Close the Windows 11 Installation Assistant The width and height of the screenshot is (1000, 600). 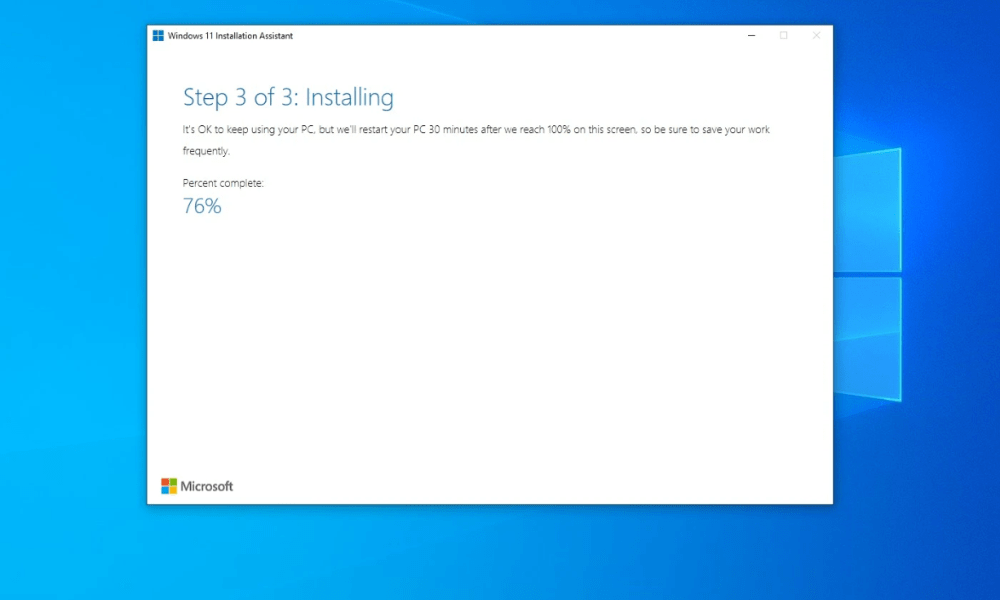816,35
